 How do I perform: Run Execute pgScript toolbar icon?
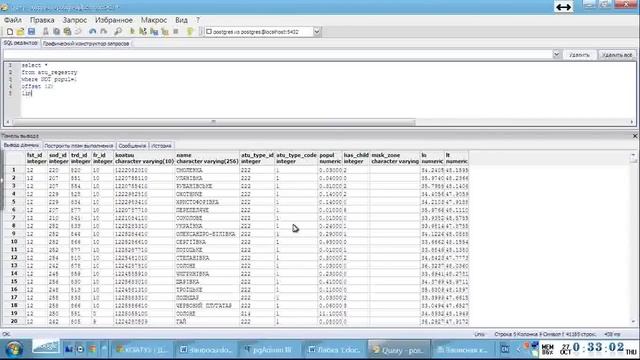point(143,31)
